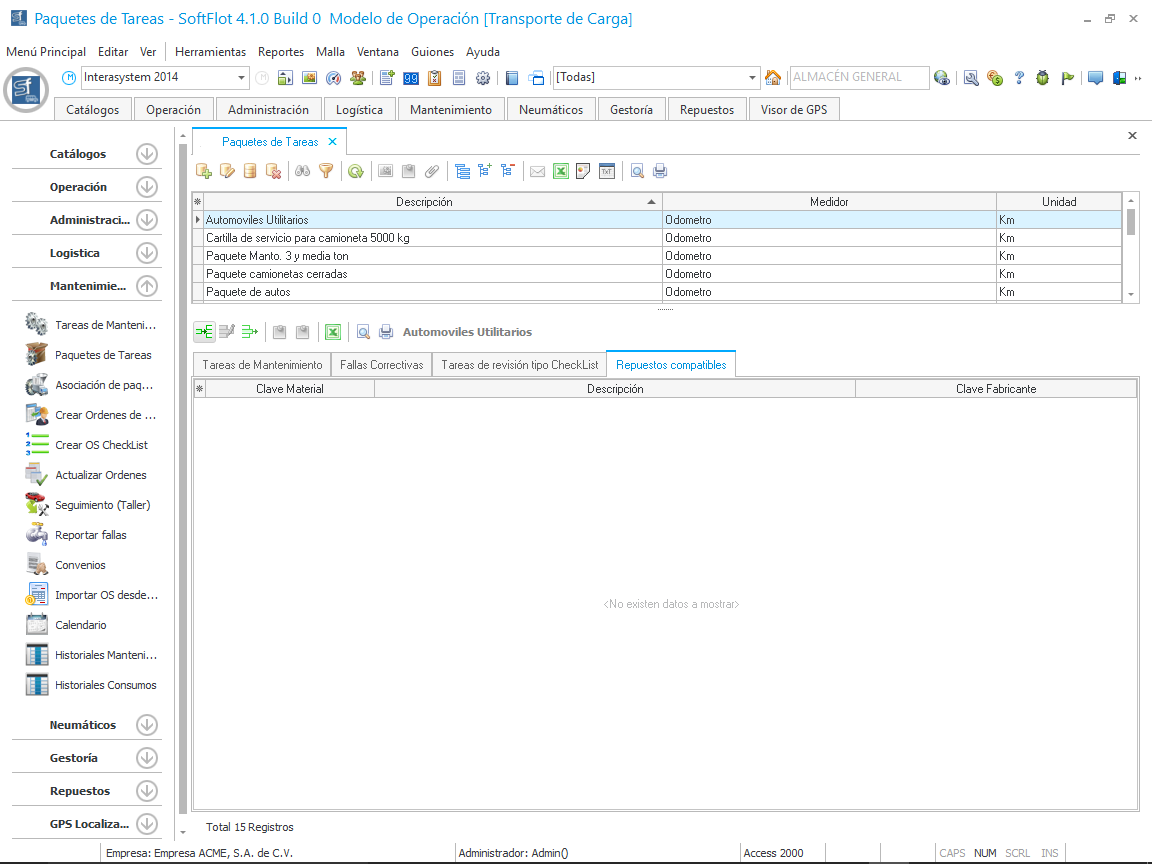Viewport: 1152px width, 864px height.
Task: Select row Paquete camionetas cerradas
Action: click(277, 274)
